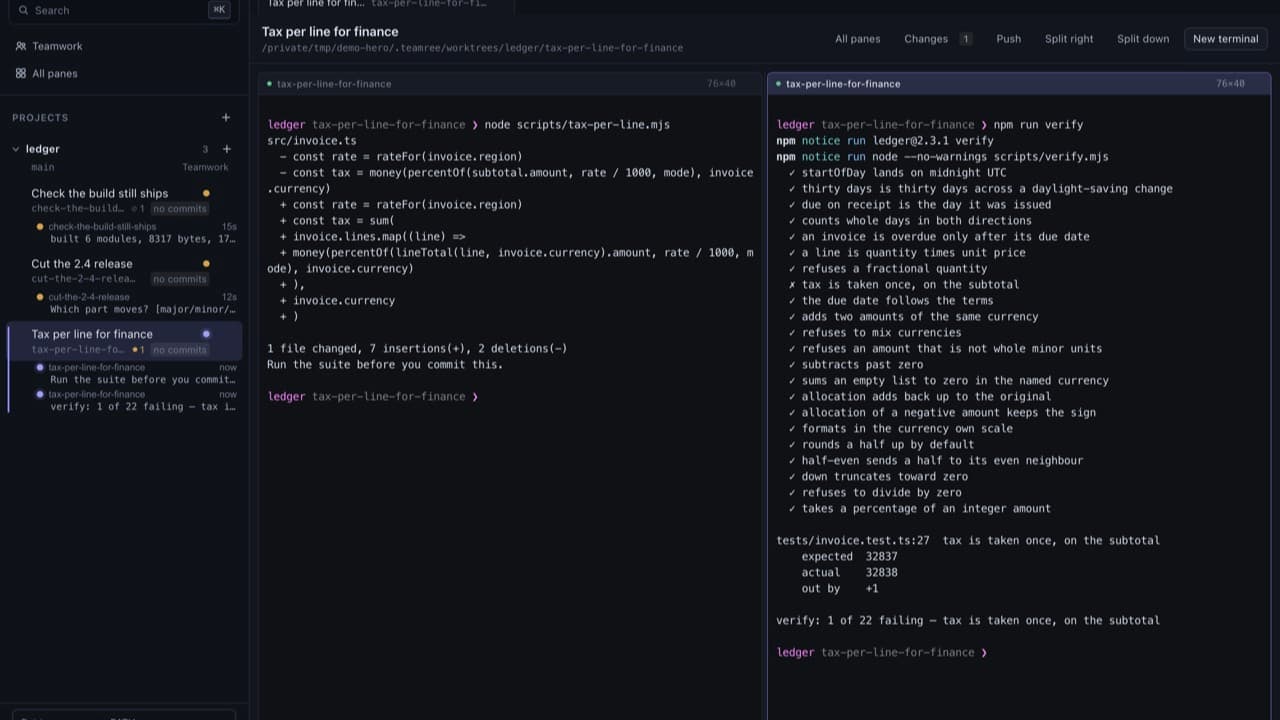Add a new project with the PROJECTS plus icon
This screenshot has width=1280, height=720.
[226, 117]
